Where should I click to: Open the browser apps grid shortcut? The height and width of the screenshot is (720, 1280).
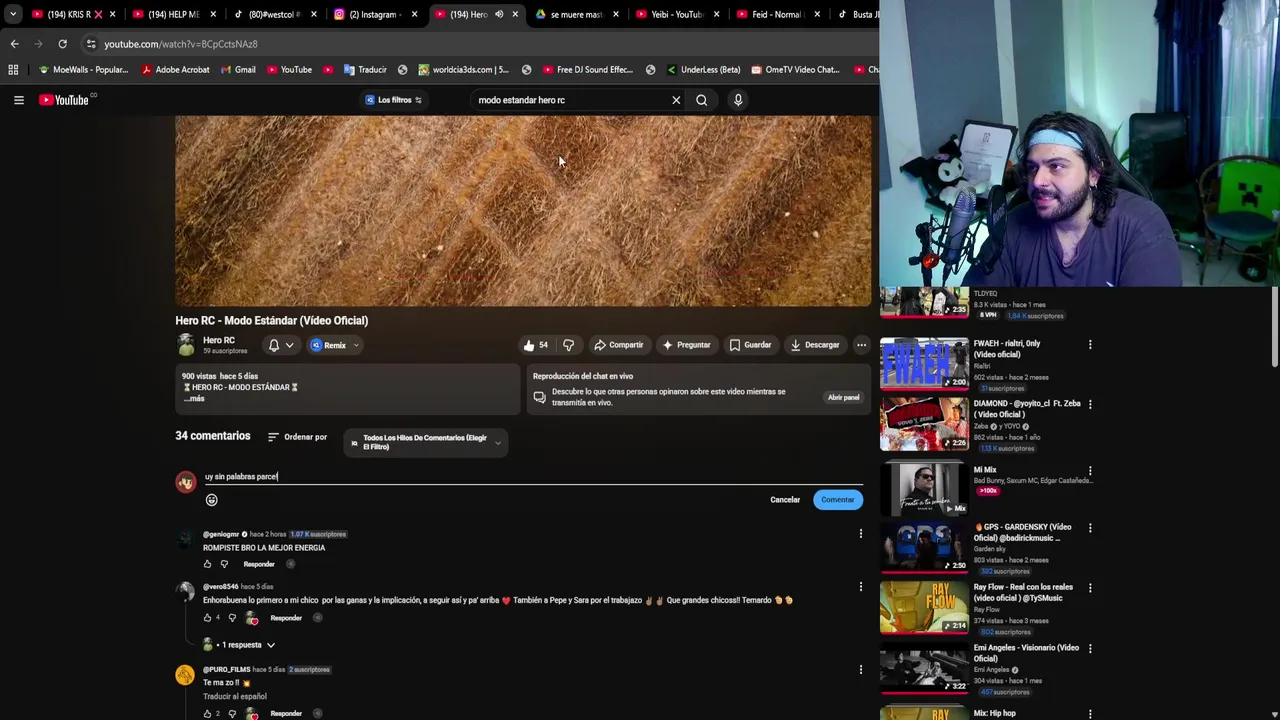[x=13, y=70]
